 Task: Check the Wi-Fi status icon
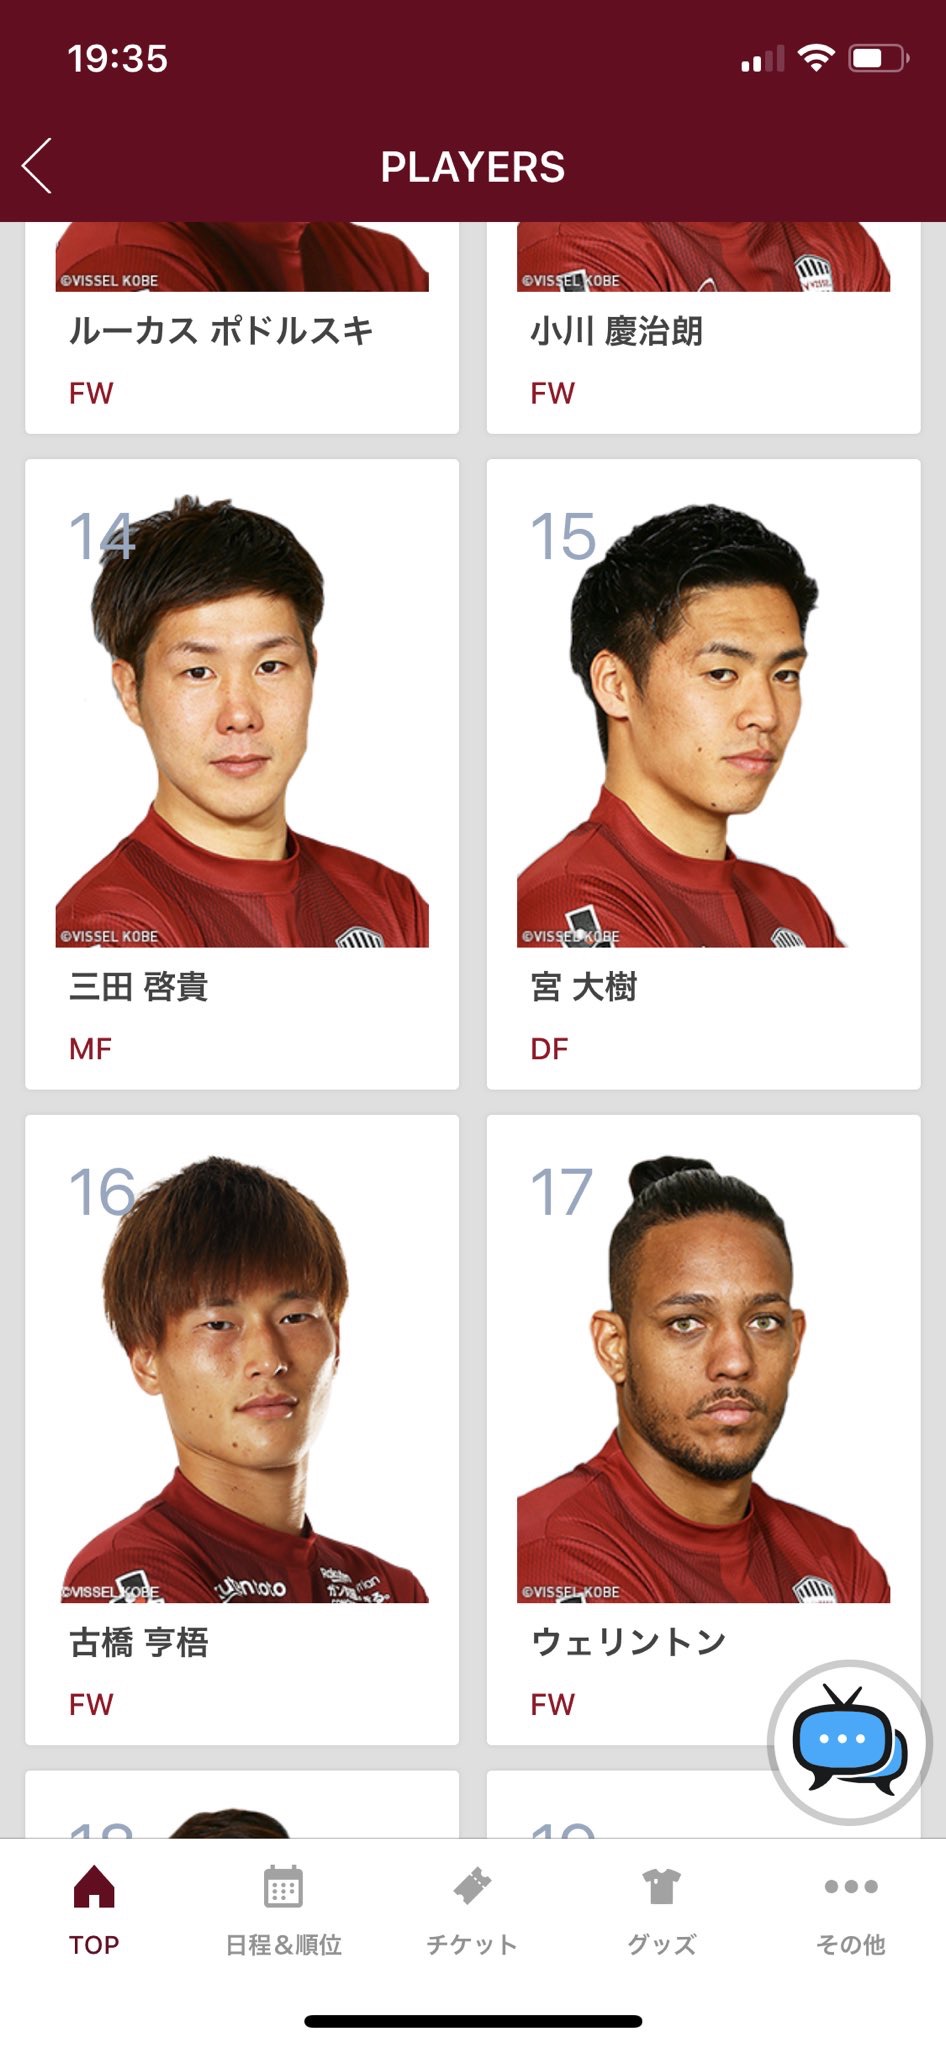816,58
